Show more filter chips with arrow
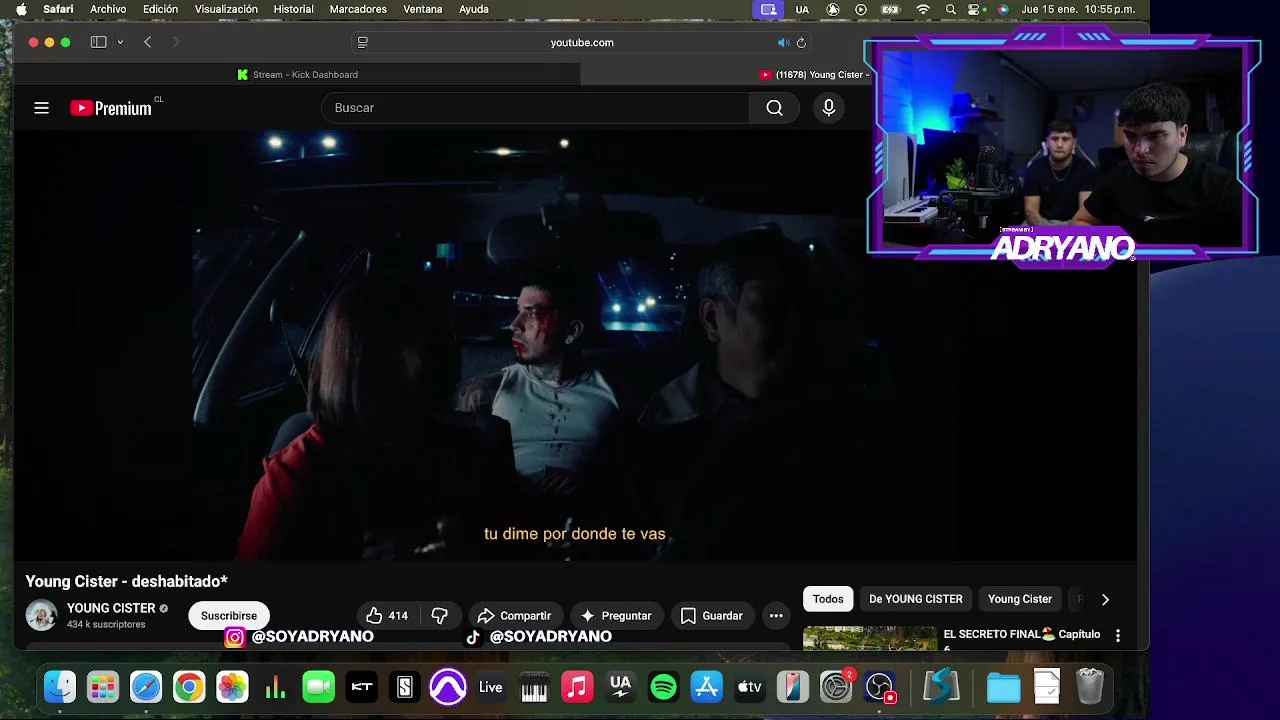 1105,599
